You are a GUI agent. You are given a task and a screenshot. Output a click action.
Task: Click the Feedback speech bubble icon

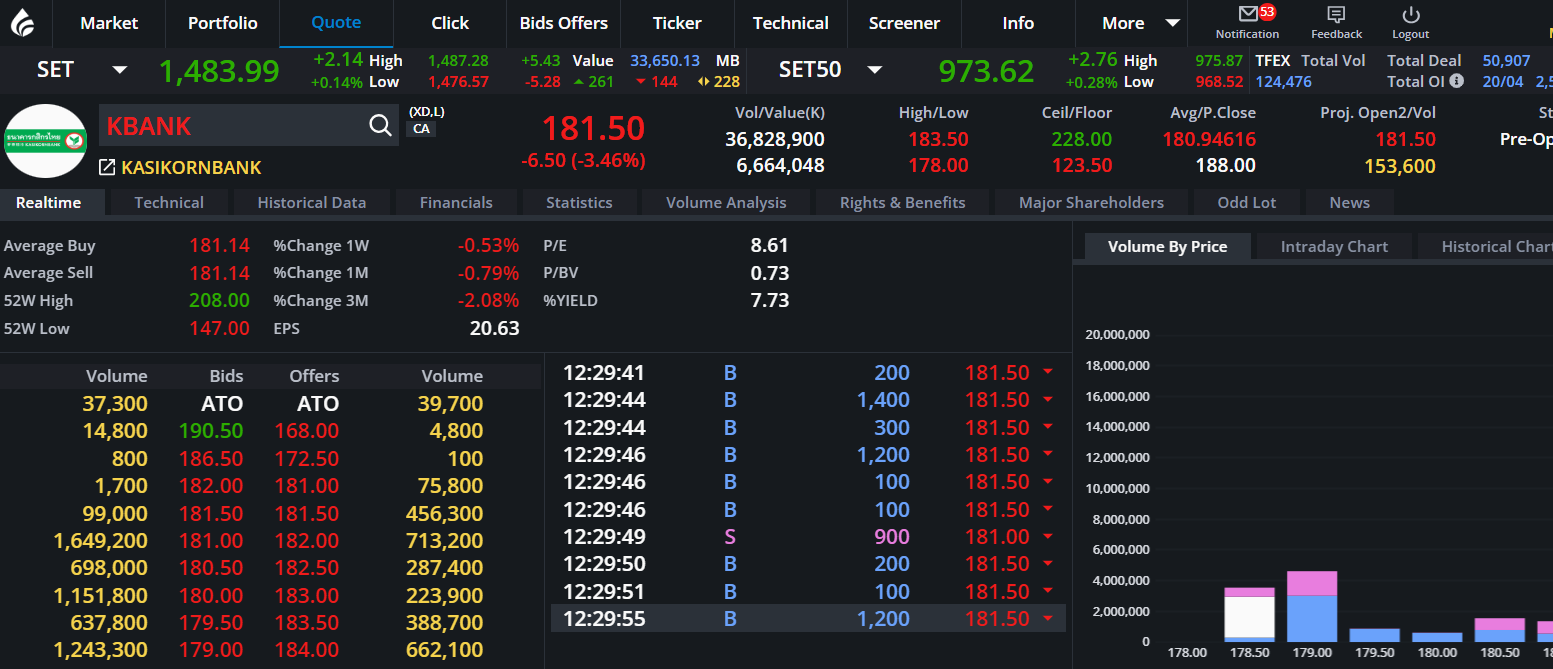(1336, 14)
